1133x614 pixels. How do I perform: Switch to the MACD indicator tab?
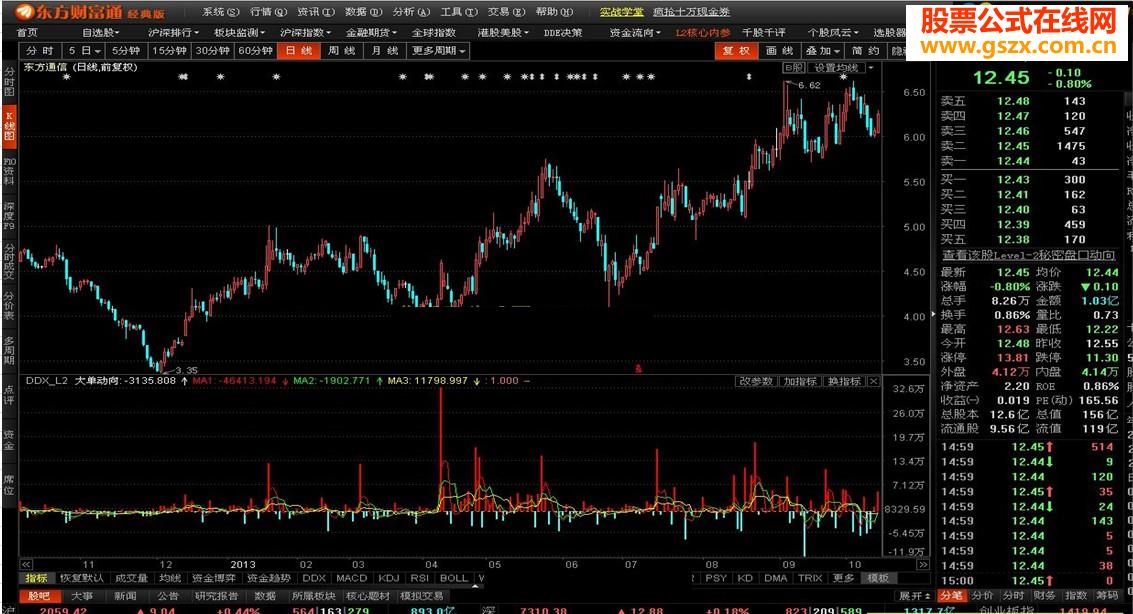pyautogui.click(x=351, y=577)
